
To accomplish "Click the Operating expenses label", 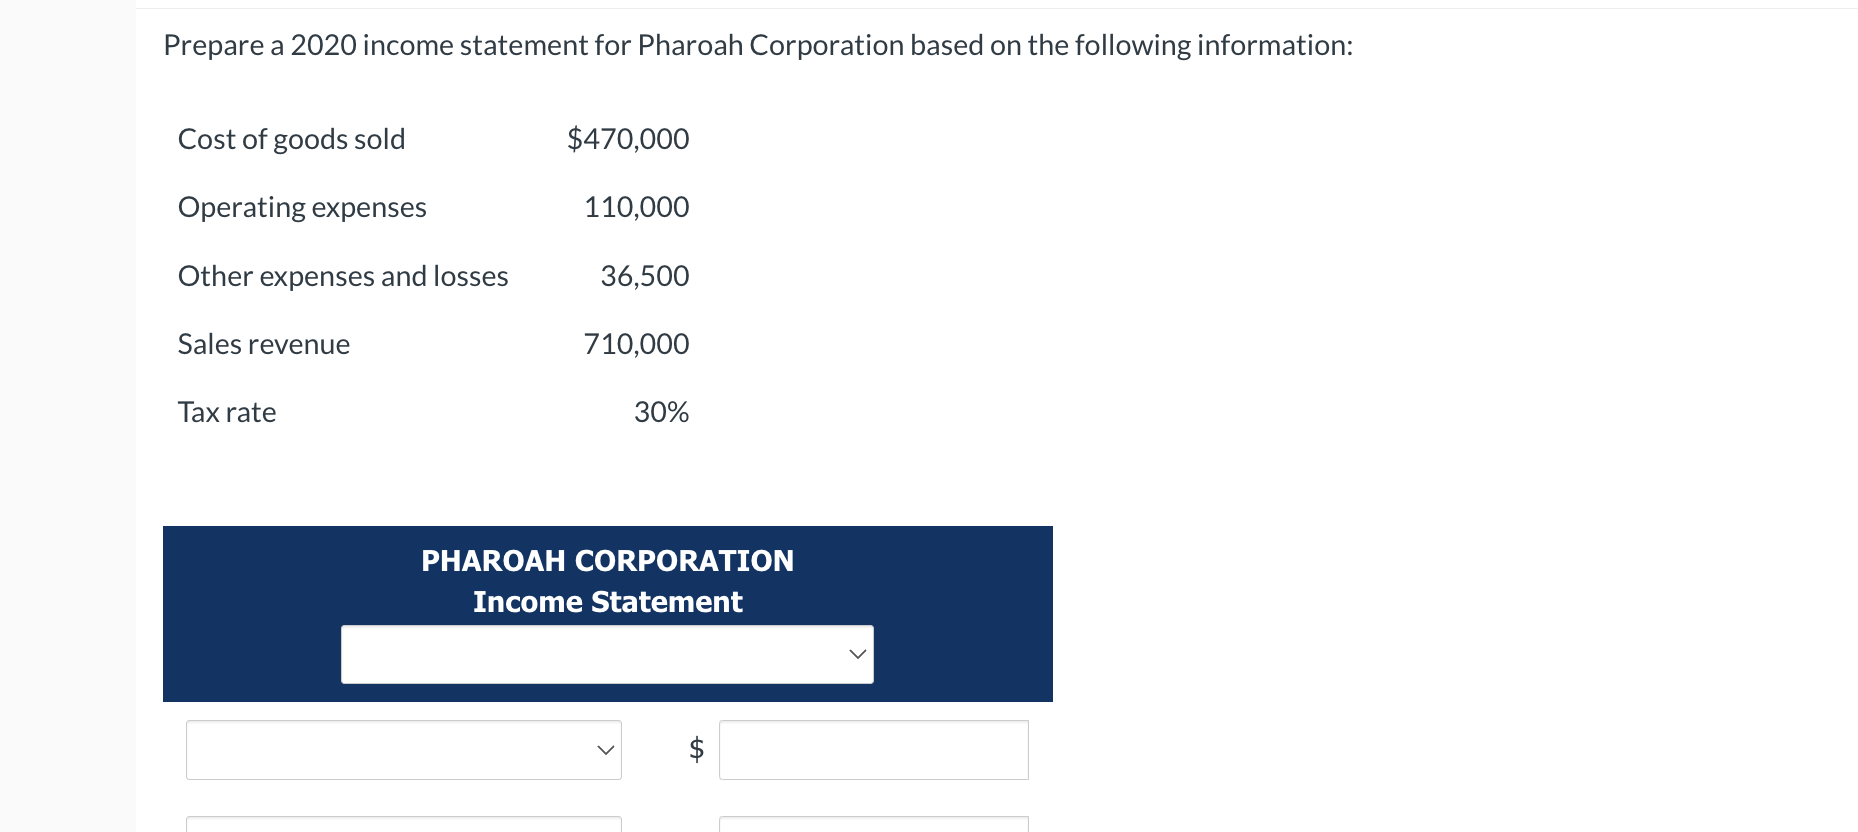I will coord(302,207).
